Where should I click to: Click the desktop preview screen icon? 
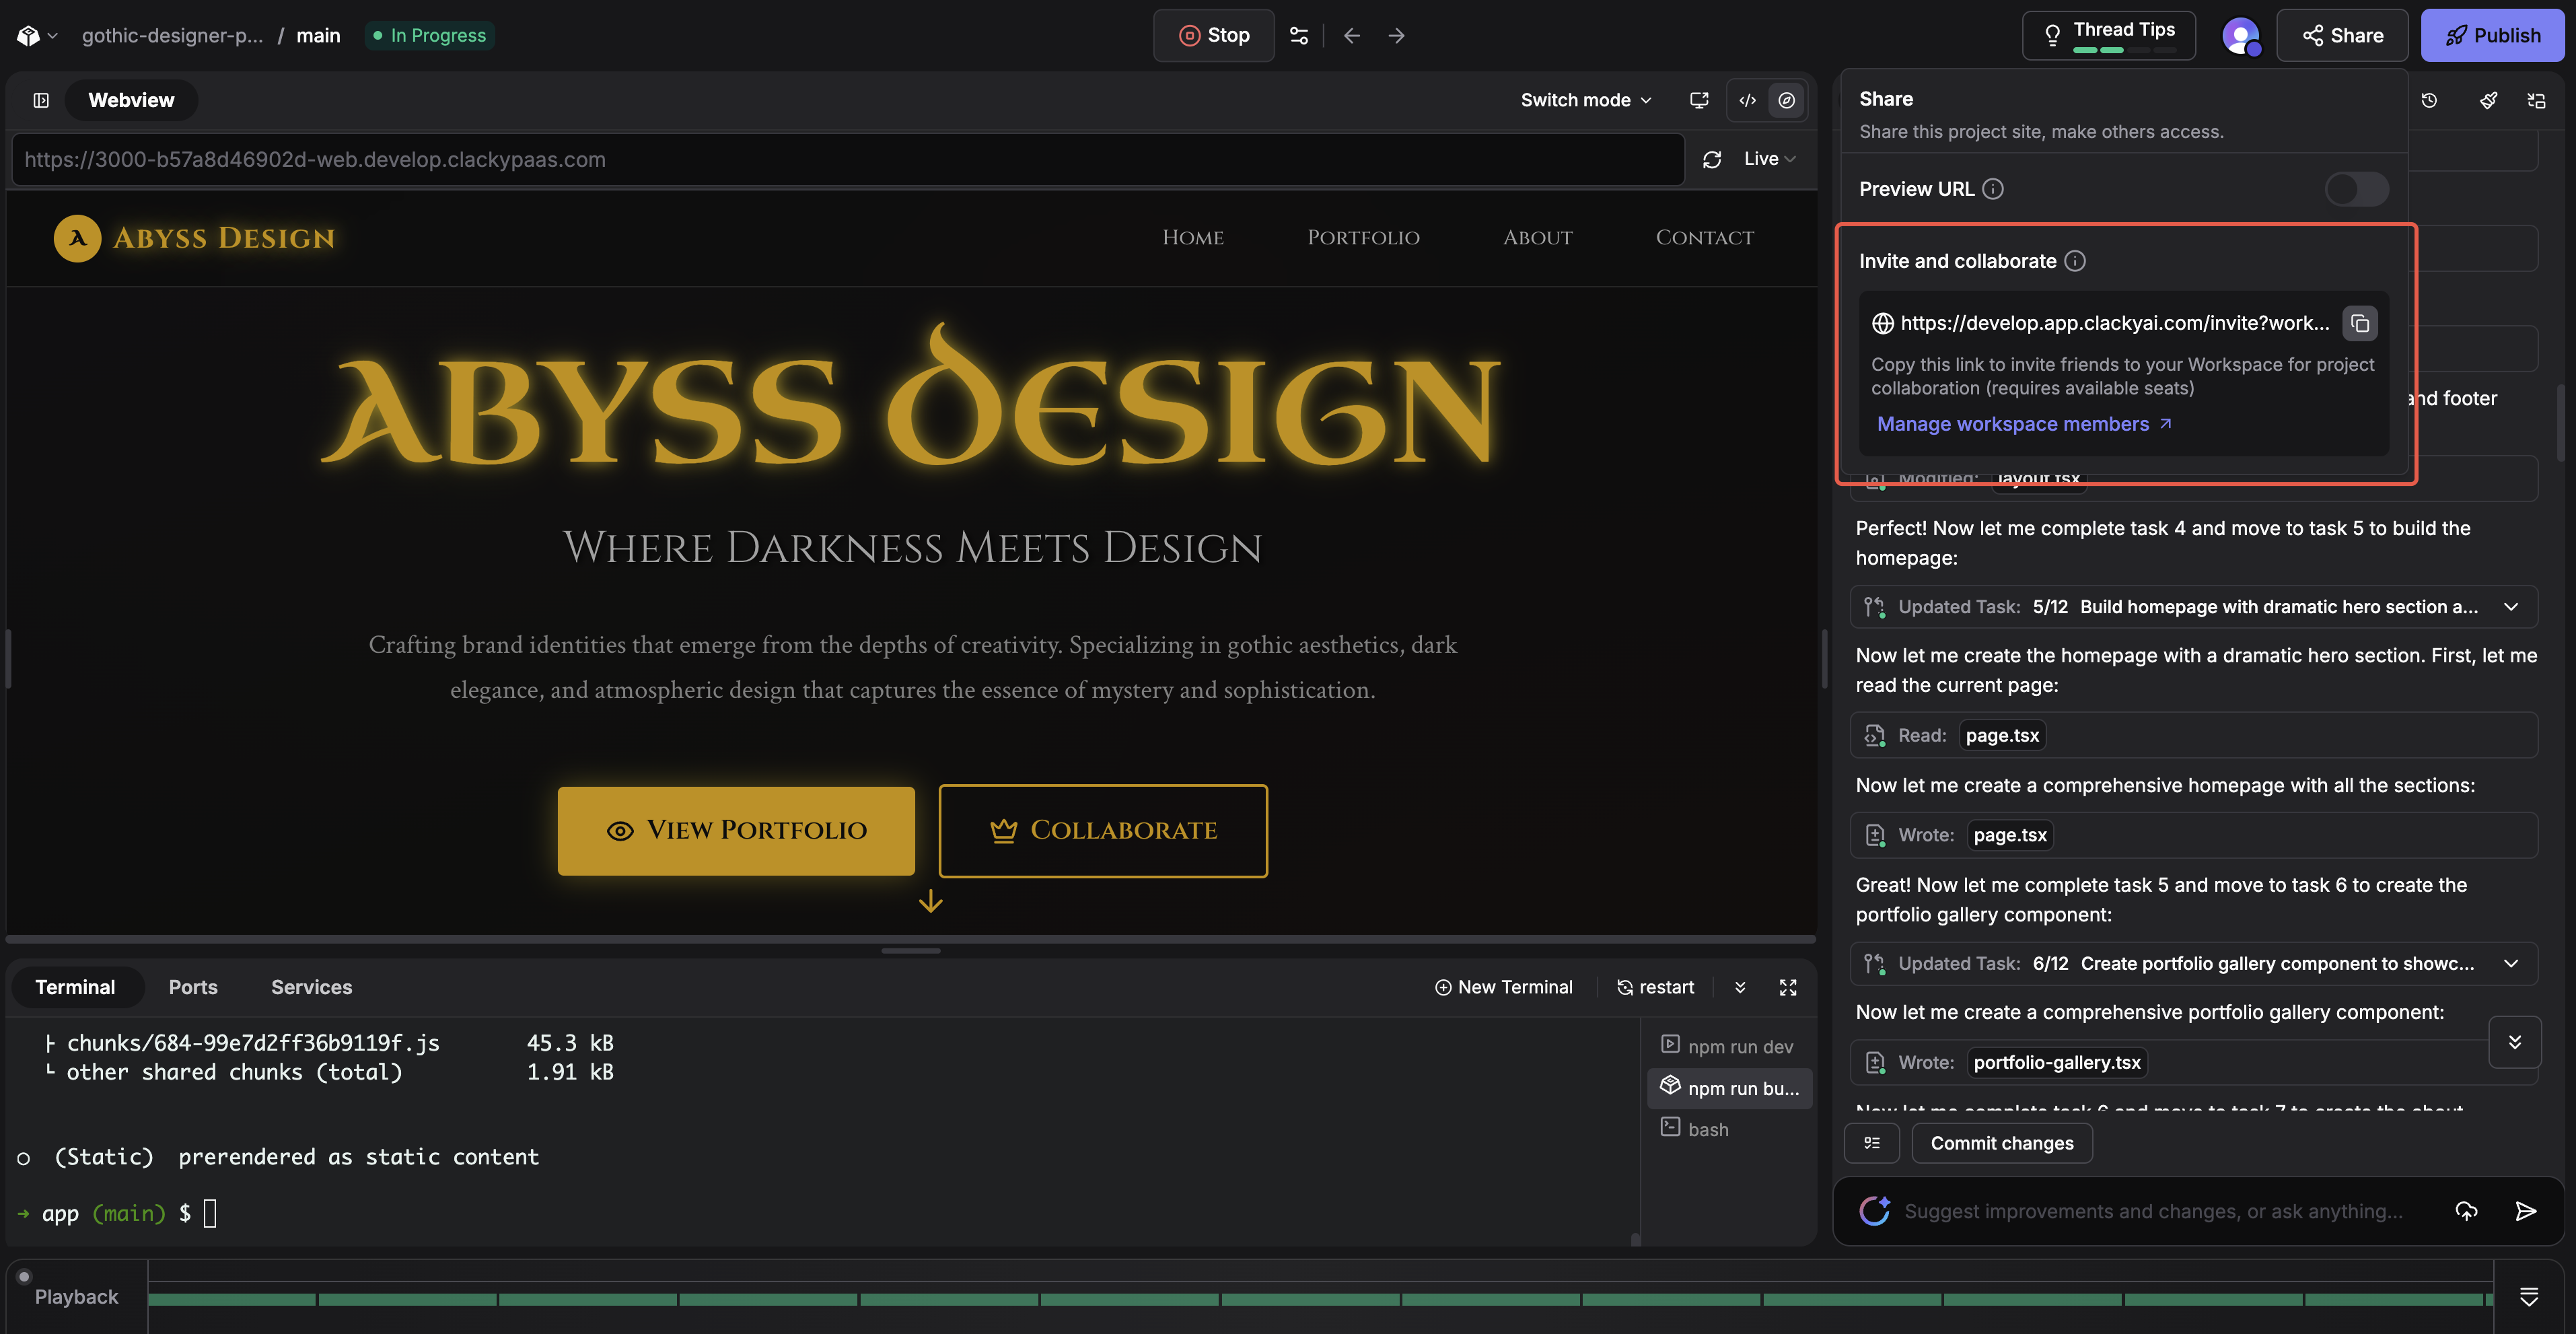1699,100
